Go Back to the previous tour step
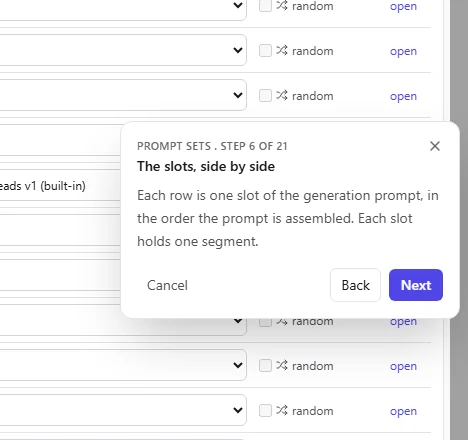 coord(355,285)
